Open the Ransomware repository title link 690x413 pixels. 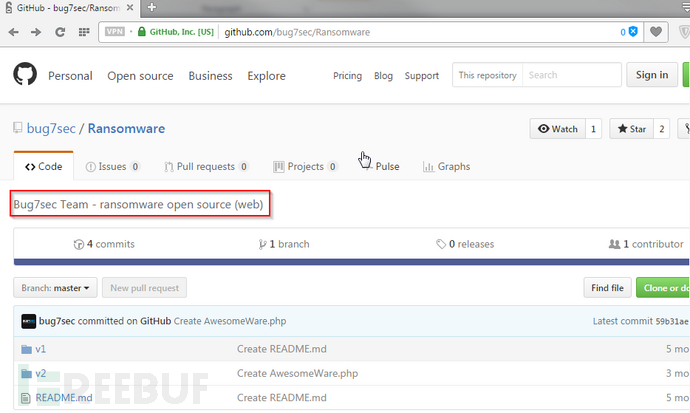tap(126, 128)
